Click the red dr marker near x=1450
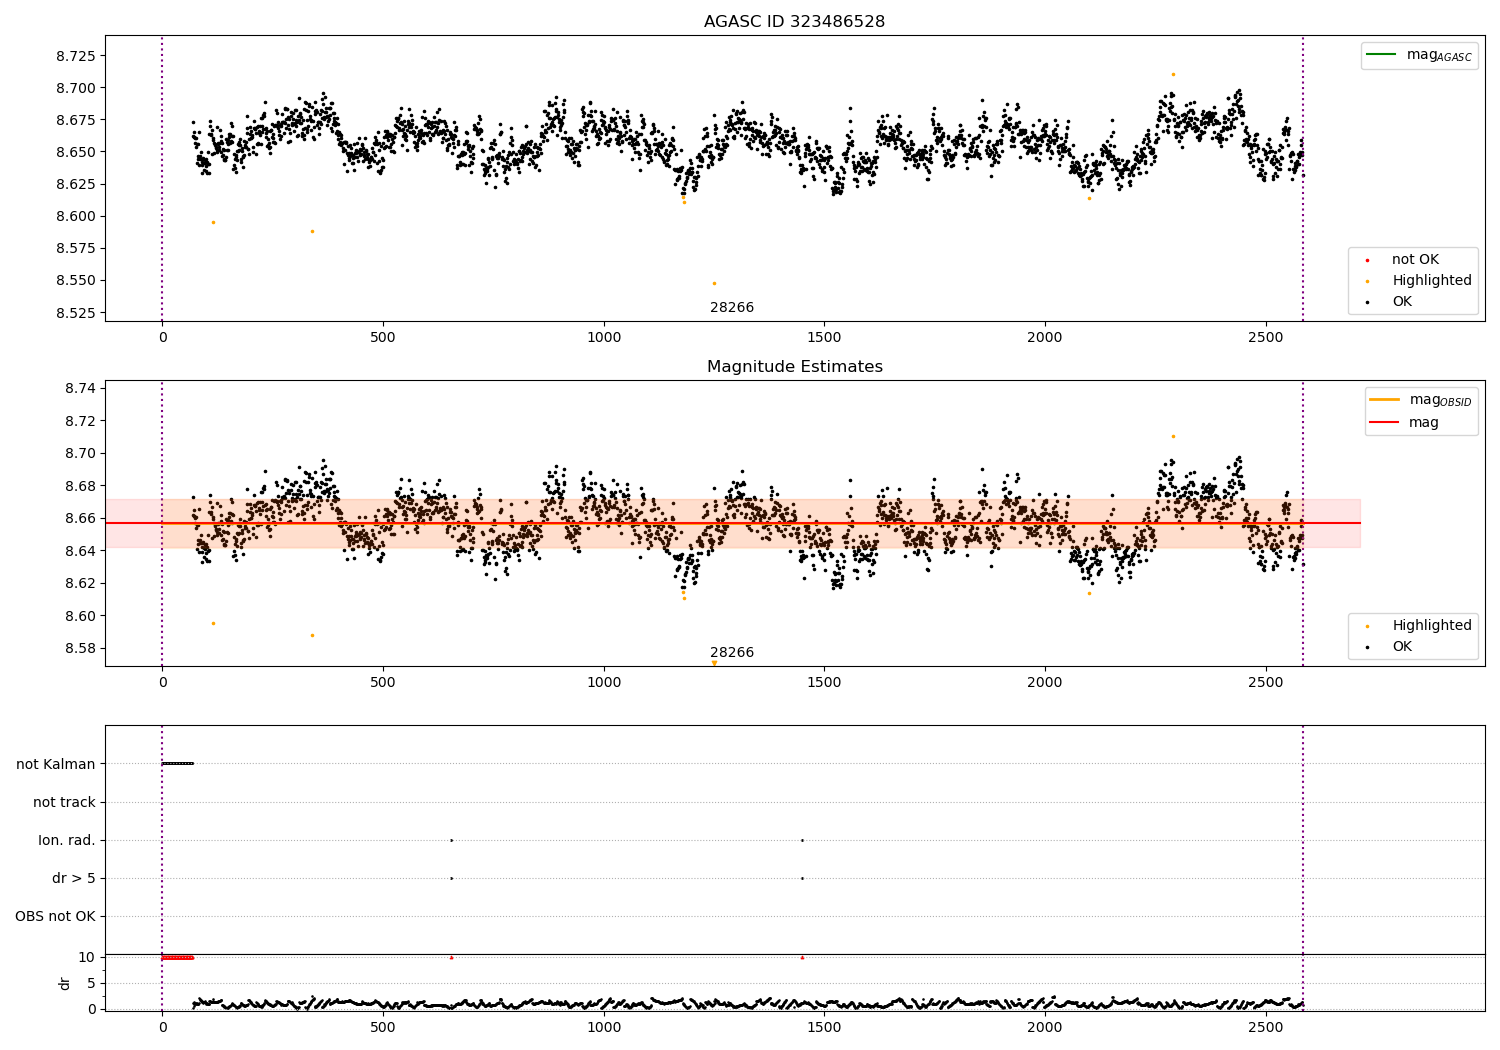 [x=802, y=957]
